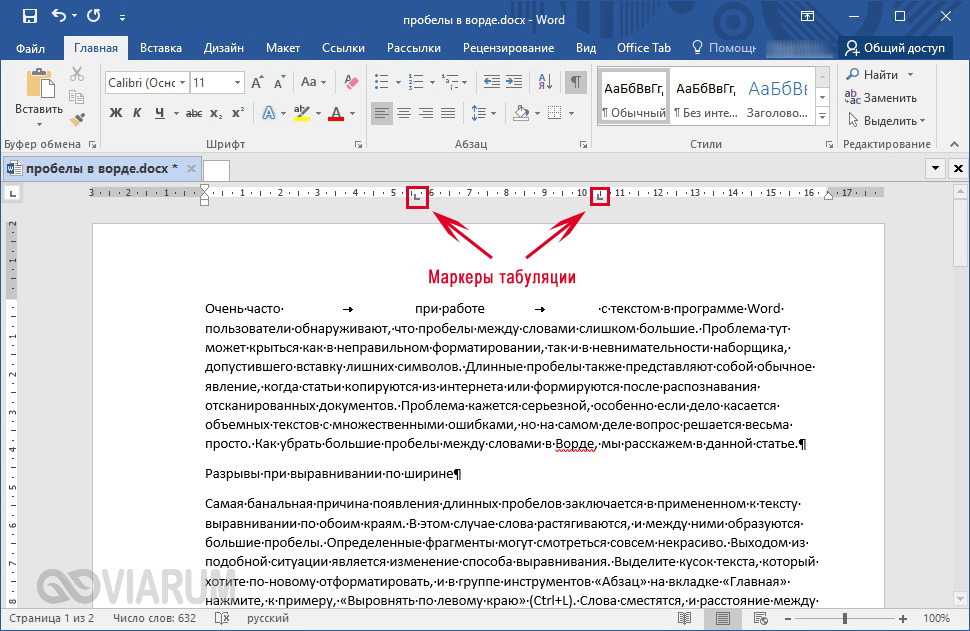Screen dimensions: 970x631
Task: Open the line spacing dropdown
Action: coord(494,113)
